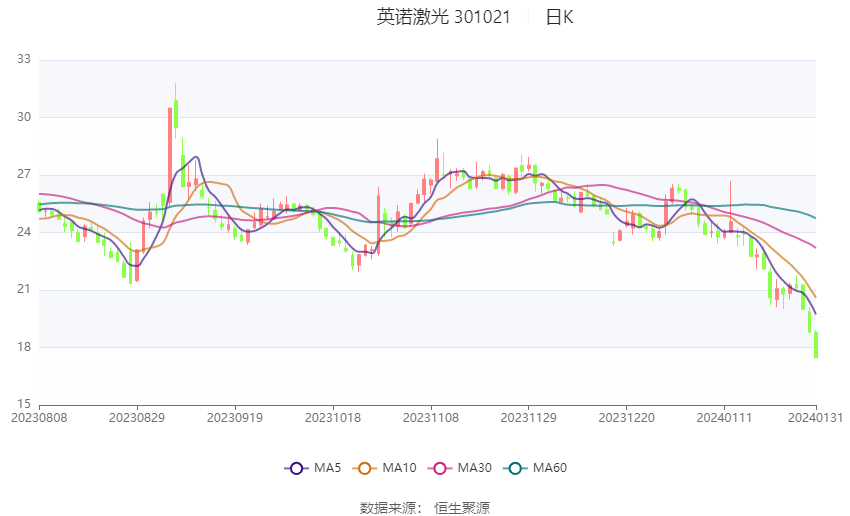Viewport: 850px width, 516px height.
Task: Select the 20230829 x-axis date marker
Action: 137,418
